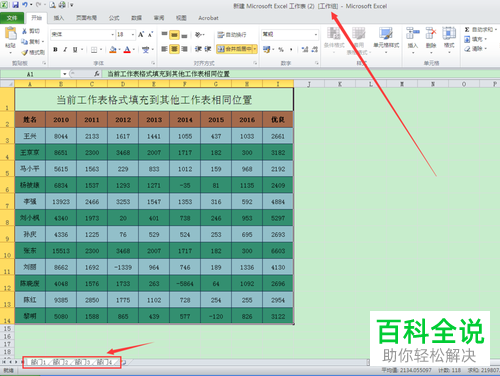Click column header J
The height and width of the screenshot is (376, 500).
pyautogui.click(x=309, y=84)
